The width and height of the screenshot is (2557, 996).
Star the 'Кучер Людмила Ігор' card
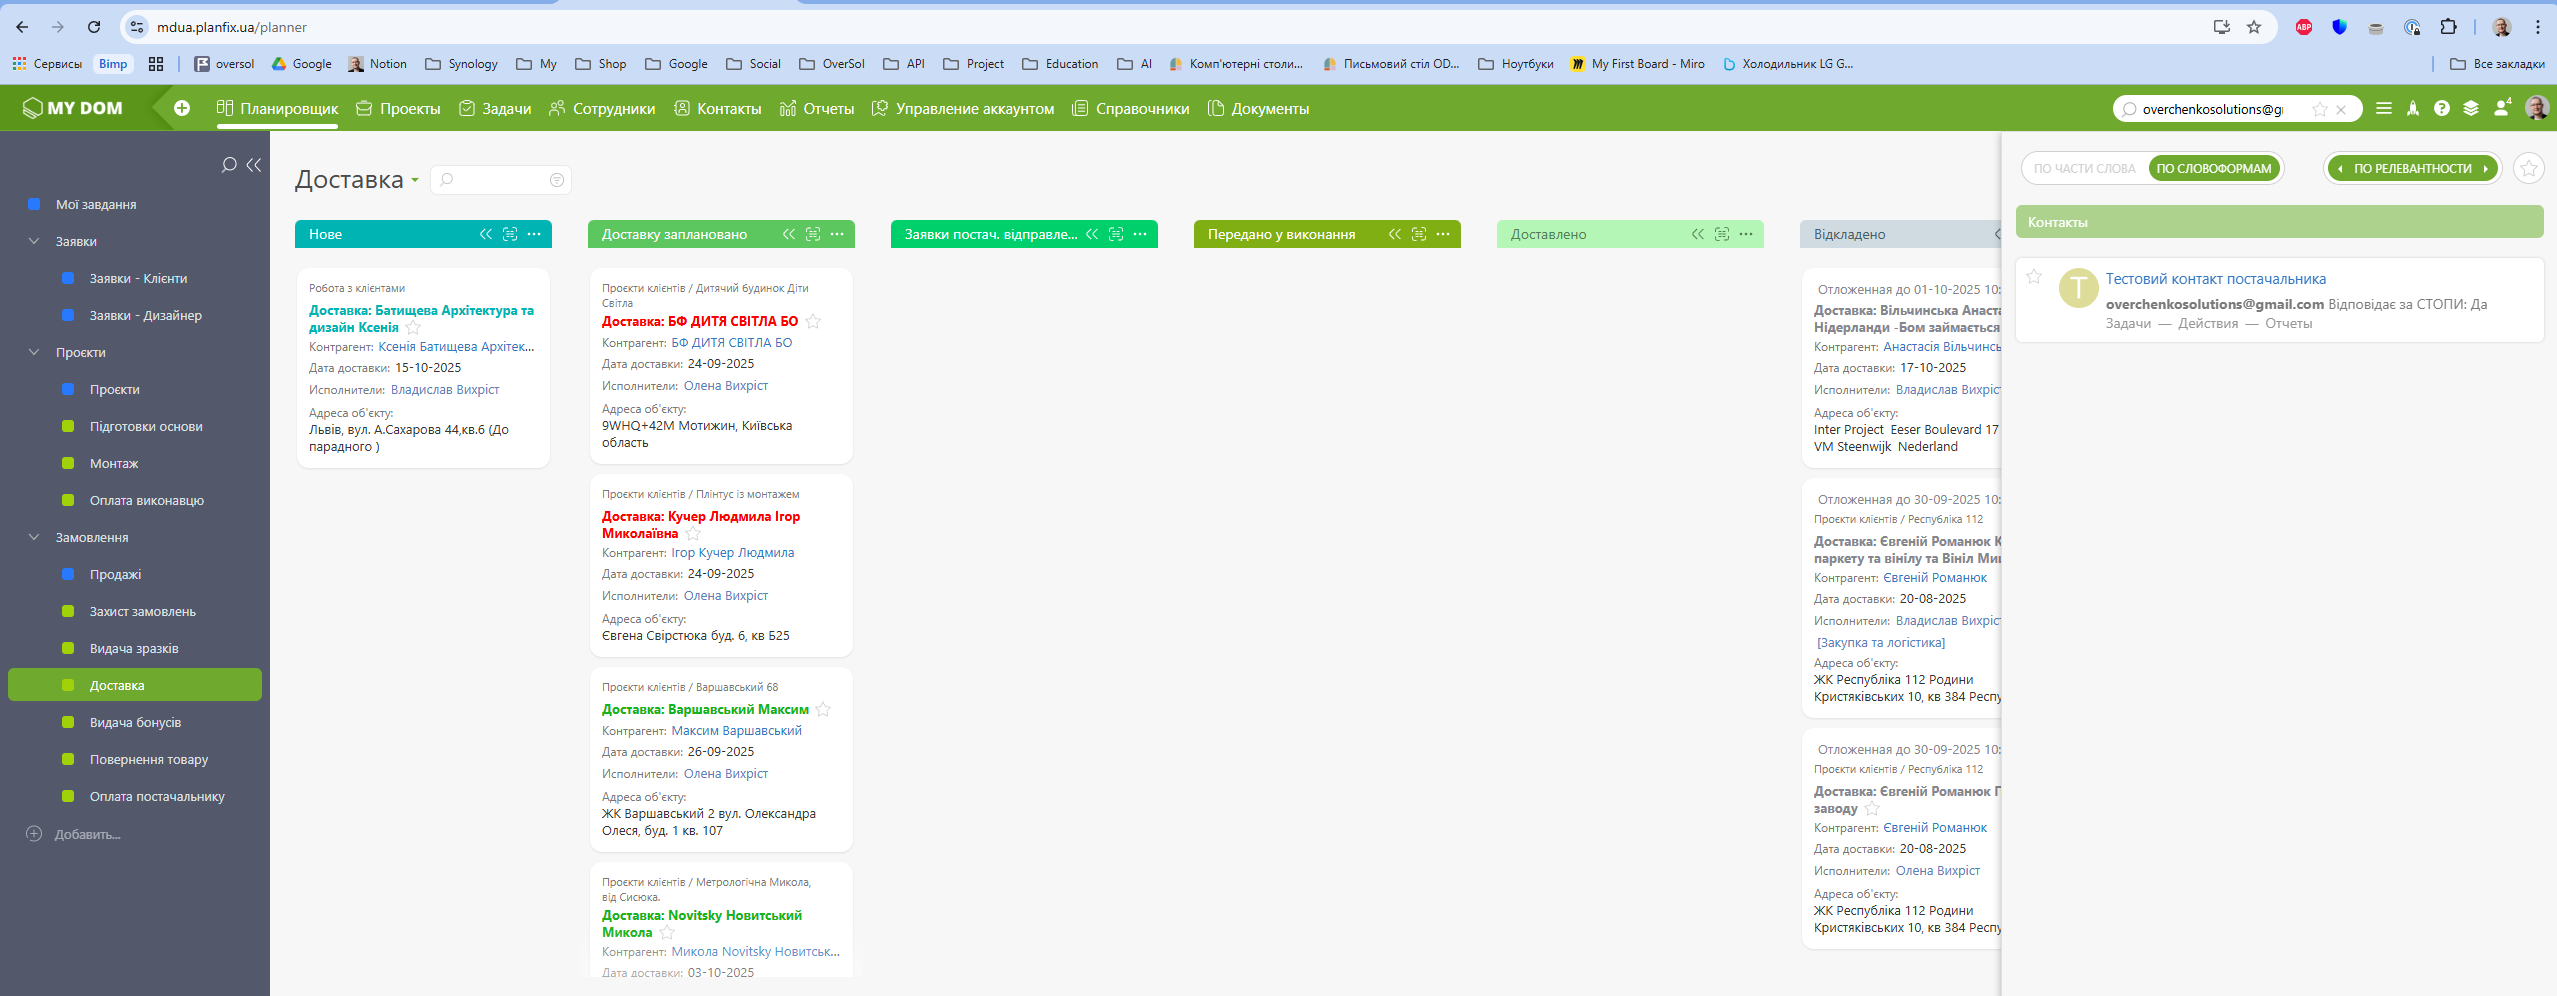point(693,534)
